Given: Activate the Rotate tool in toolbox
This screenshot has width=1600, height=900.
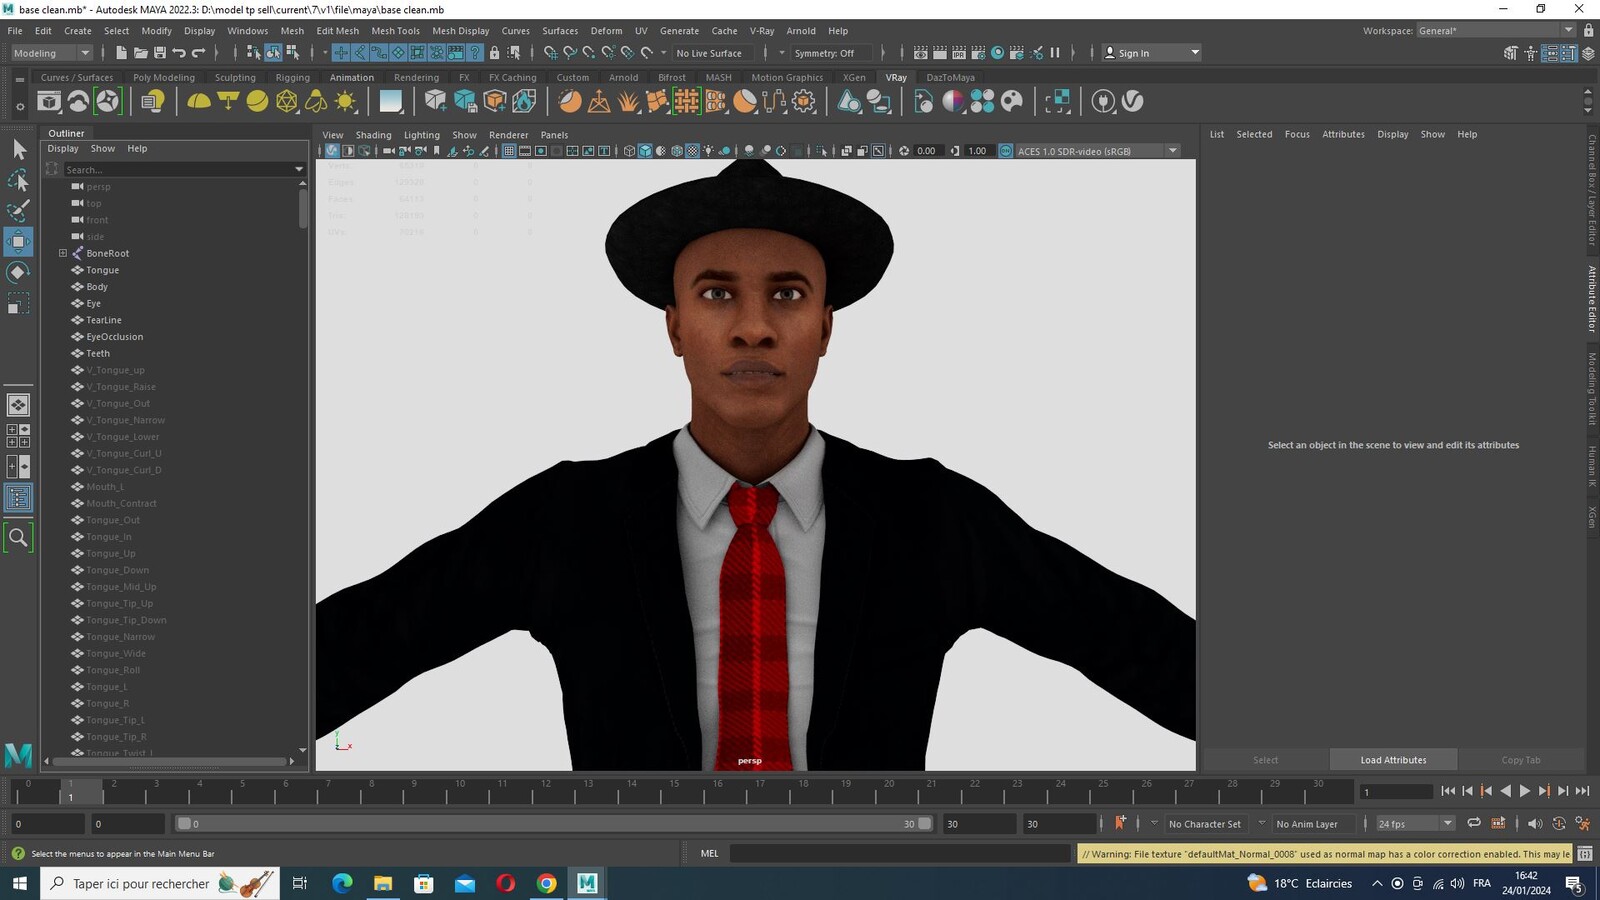Looking at the screenshot, I should (18, 272).
